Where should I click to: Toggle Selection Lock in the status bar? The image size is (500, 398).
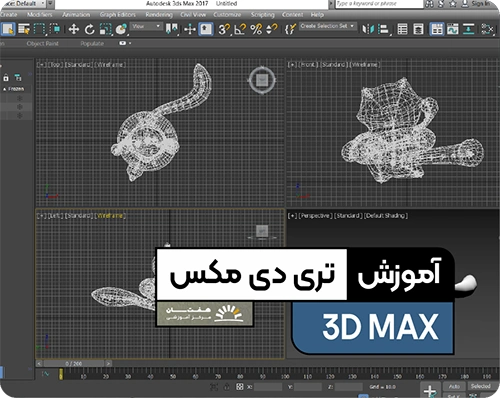click(x=227, y=387)
